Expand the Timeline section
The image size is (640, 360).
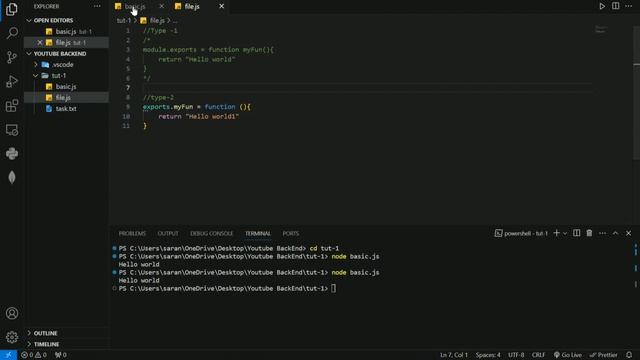[x=46, y=344]
